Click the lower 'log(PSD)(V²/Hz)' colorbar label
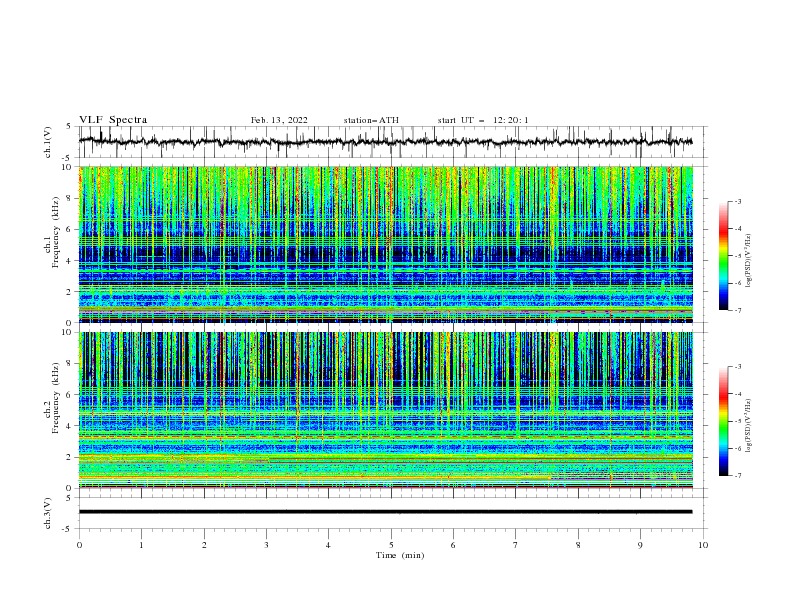Screen dimensions: 792x612 748,426
